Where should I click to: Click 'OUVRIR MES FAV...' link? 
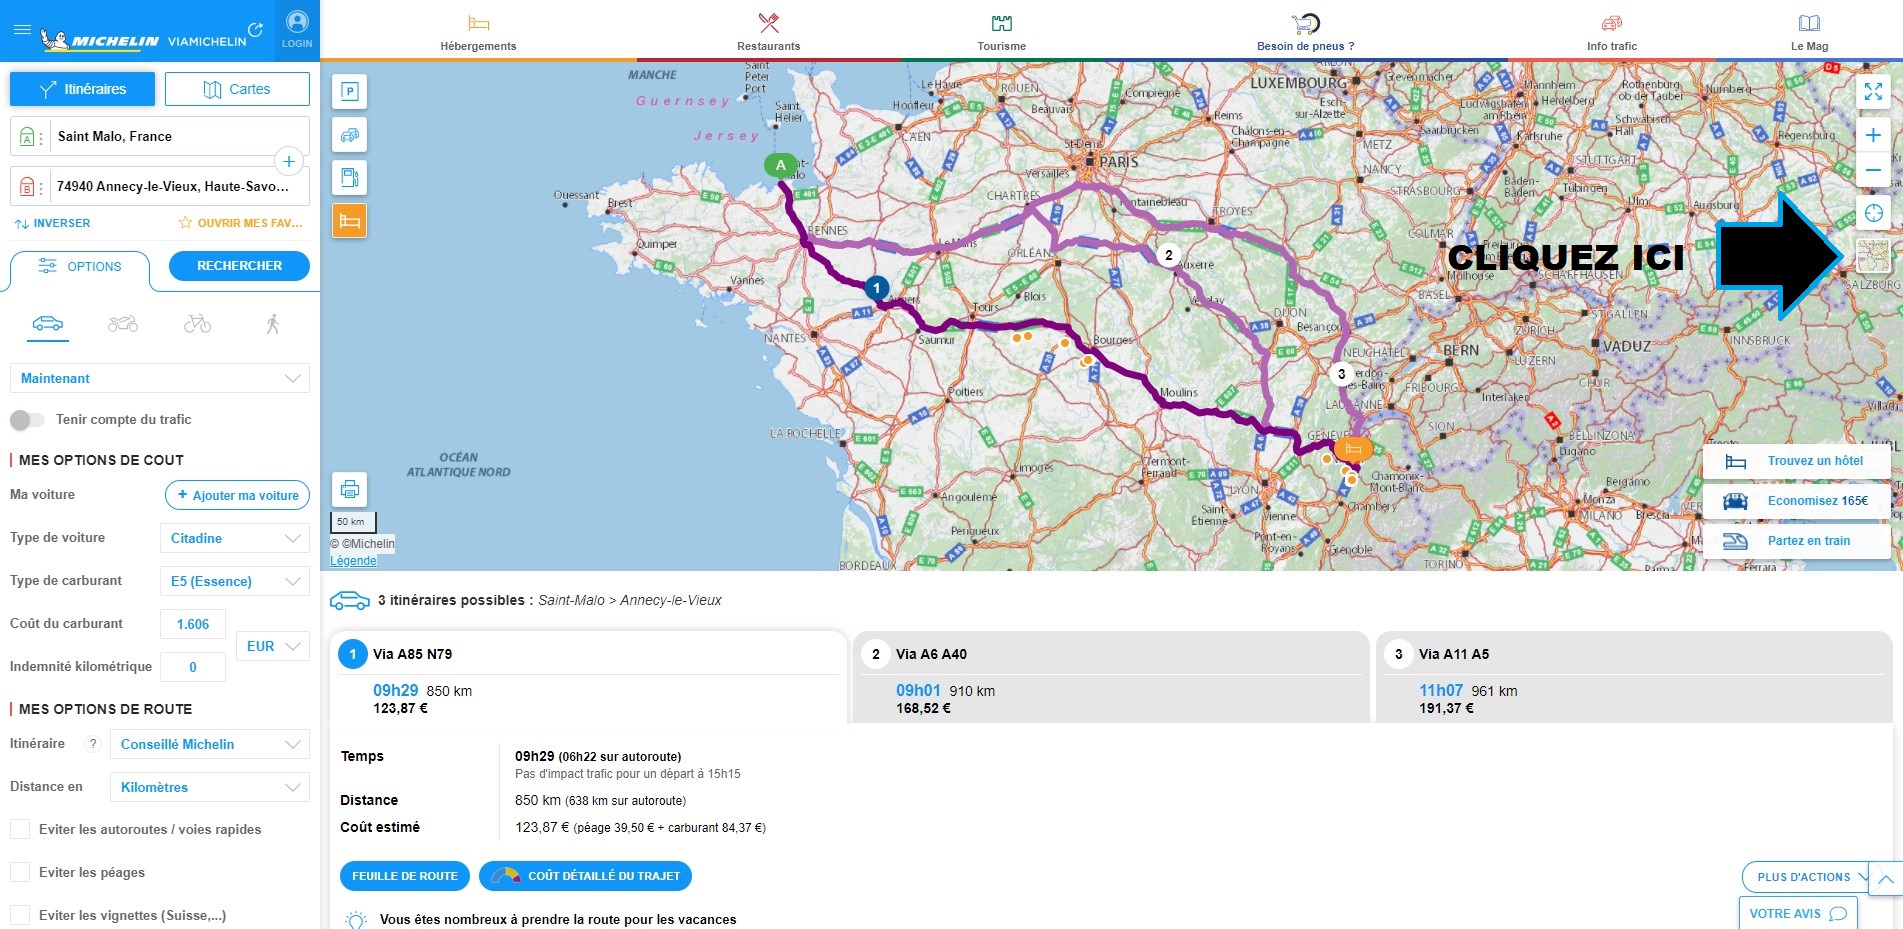tap(240, 223)
